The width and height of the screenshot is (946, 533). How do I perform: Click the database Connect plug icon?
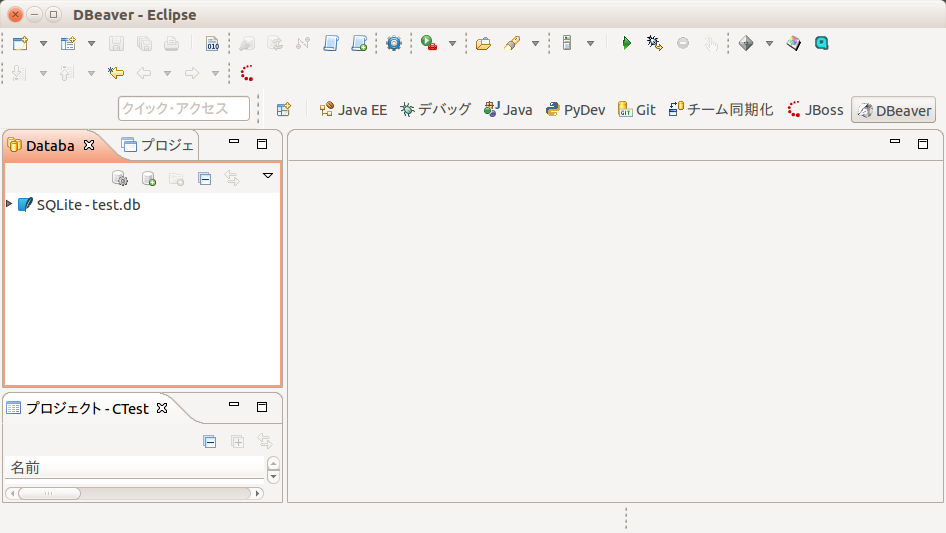click(247, 43)
